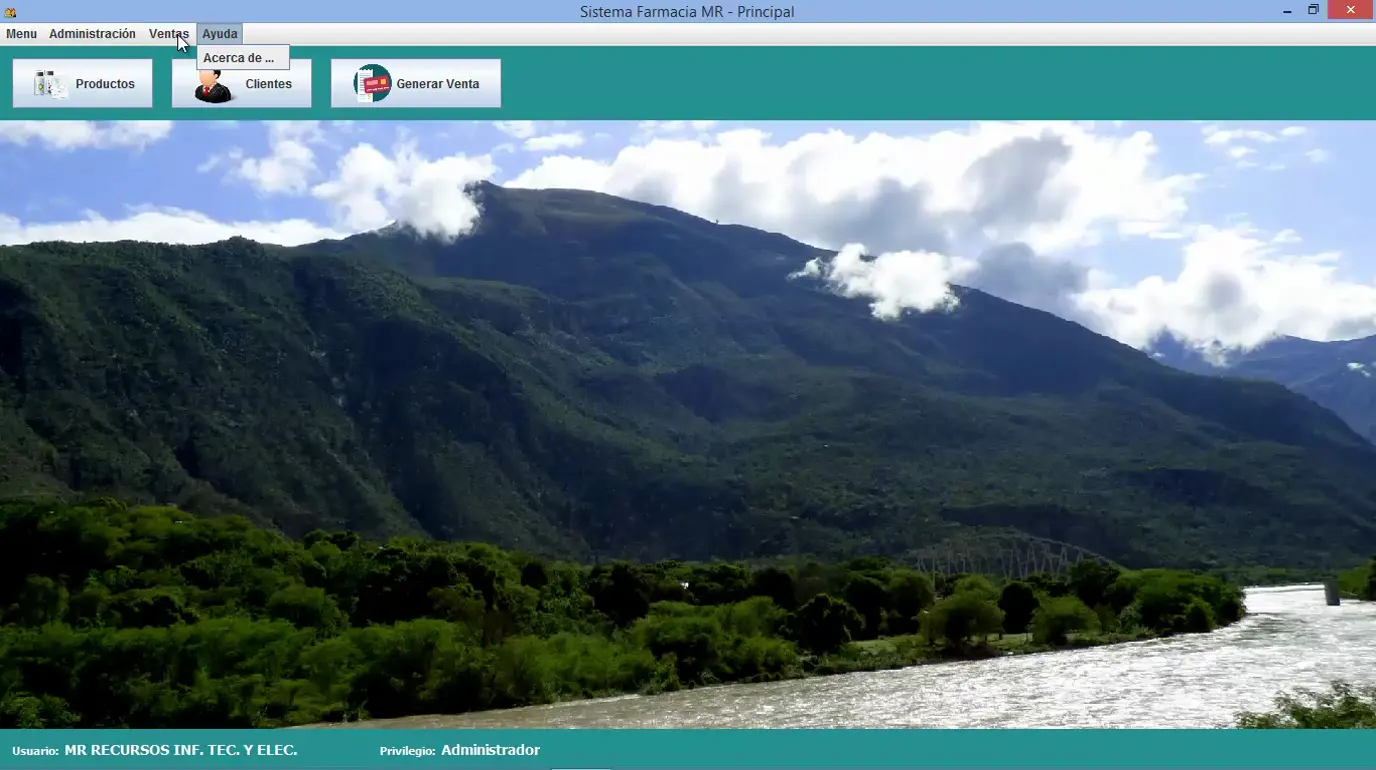Click the user name "MR RECURSOS INF. TEC. Y ELEC."

click(x=181, y=750)
